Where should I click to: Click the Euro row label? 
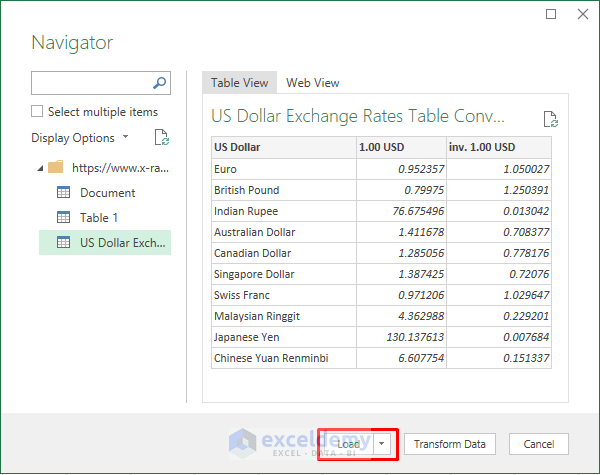[x=225, y=169]
